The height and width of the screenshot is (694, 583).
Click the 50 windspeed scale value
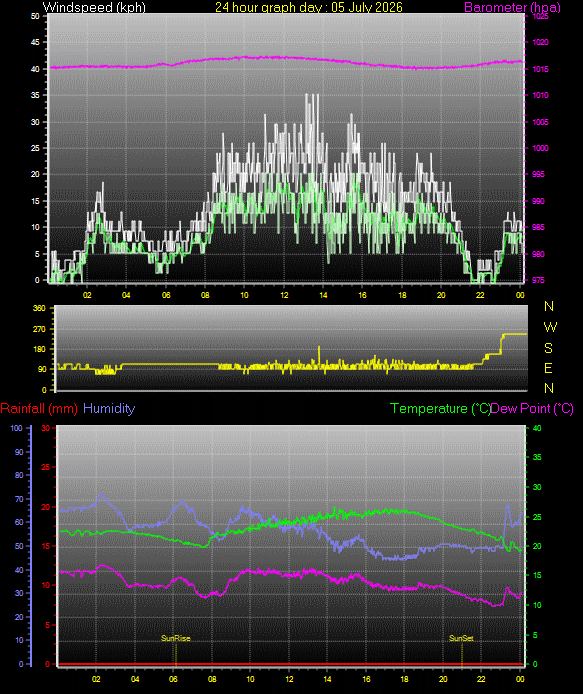[x=35, y=16]
